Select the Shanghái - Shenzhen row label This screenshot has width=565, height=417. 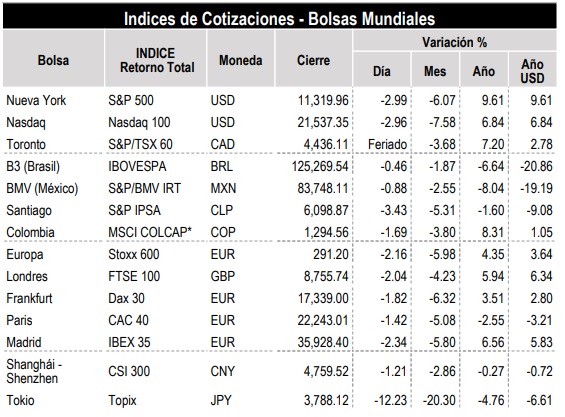click(x=34, y=371)
